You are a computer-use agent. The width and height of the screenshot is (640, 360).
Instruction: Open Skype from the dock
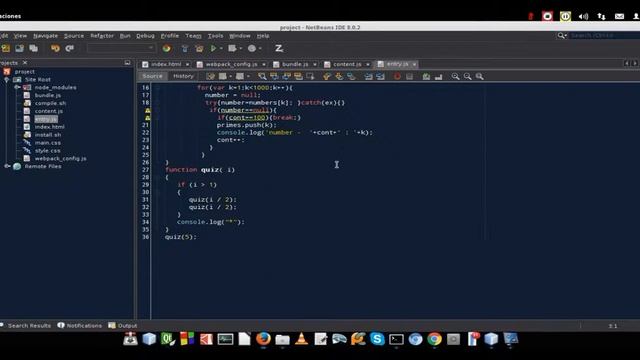tap(377, 339)
